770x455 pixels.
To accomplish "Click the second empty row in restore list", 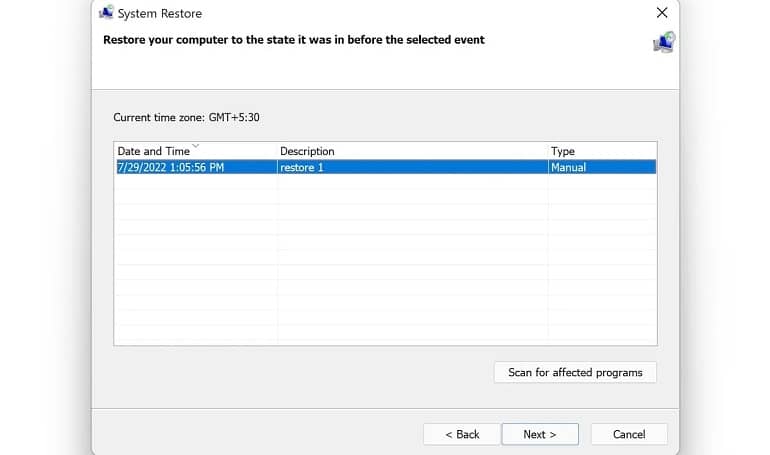I will point(386,197).
